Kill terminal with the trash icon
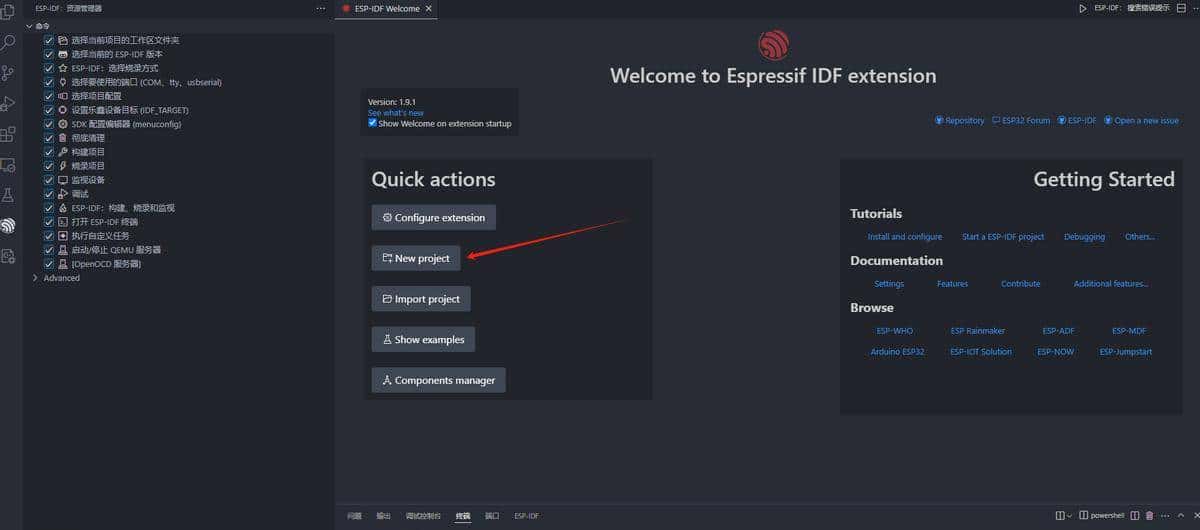Image resolution: width=1200 pixels, height=530 pixels. click(x=1149, y=516)
